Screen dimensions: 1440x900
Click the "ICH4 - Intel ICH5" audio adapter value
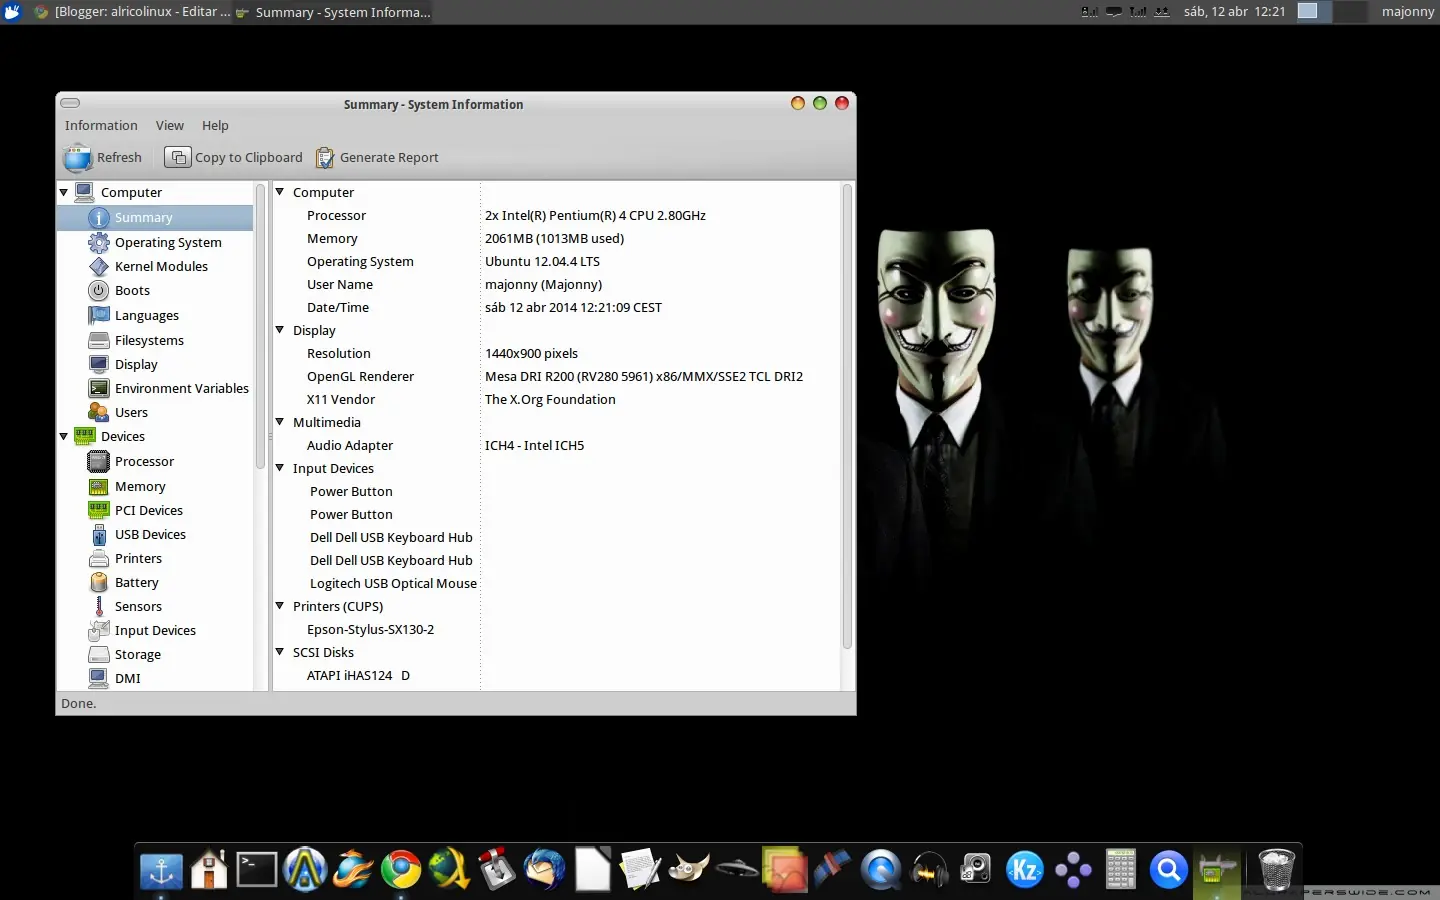[x=534, y=445]
